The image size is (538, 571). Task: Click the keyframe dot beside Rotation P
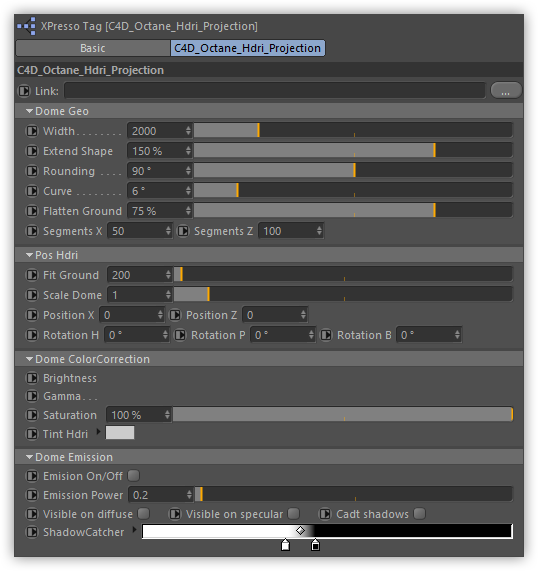[x=180, y=335]
